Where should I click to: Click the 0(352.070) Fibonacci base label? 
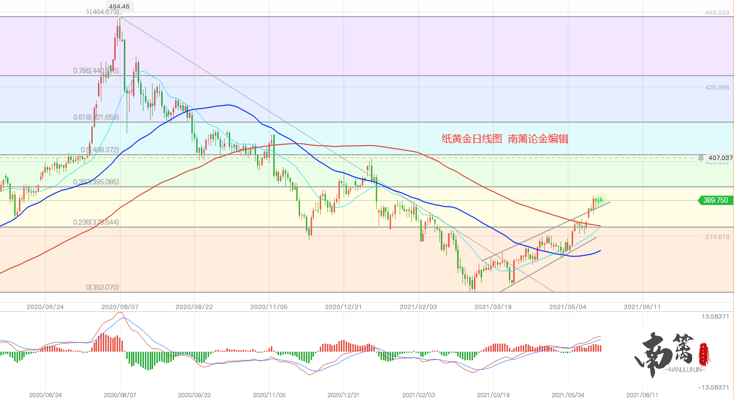102,287
